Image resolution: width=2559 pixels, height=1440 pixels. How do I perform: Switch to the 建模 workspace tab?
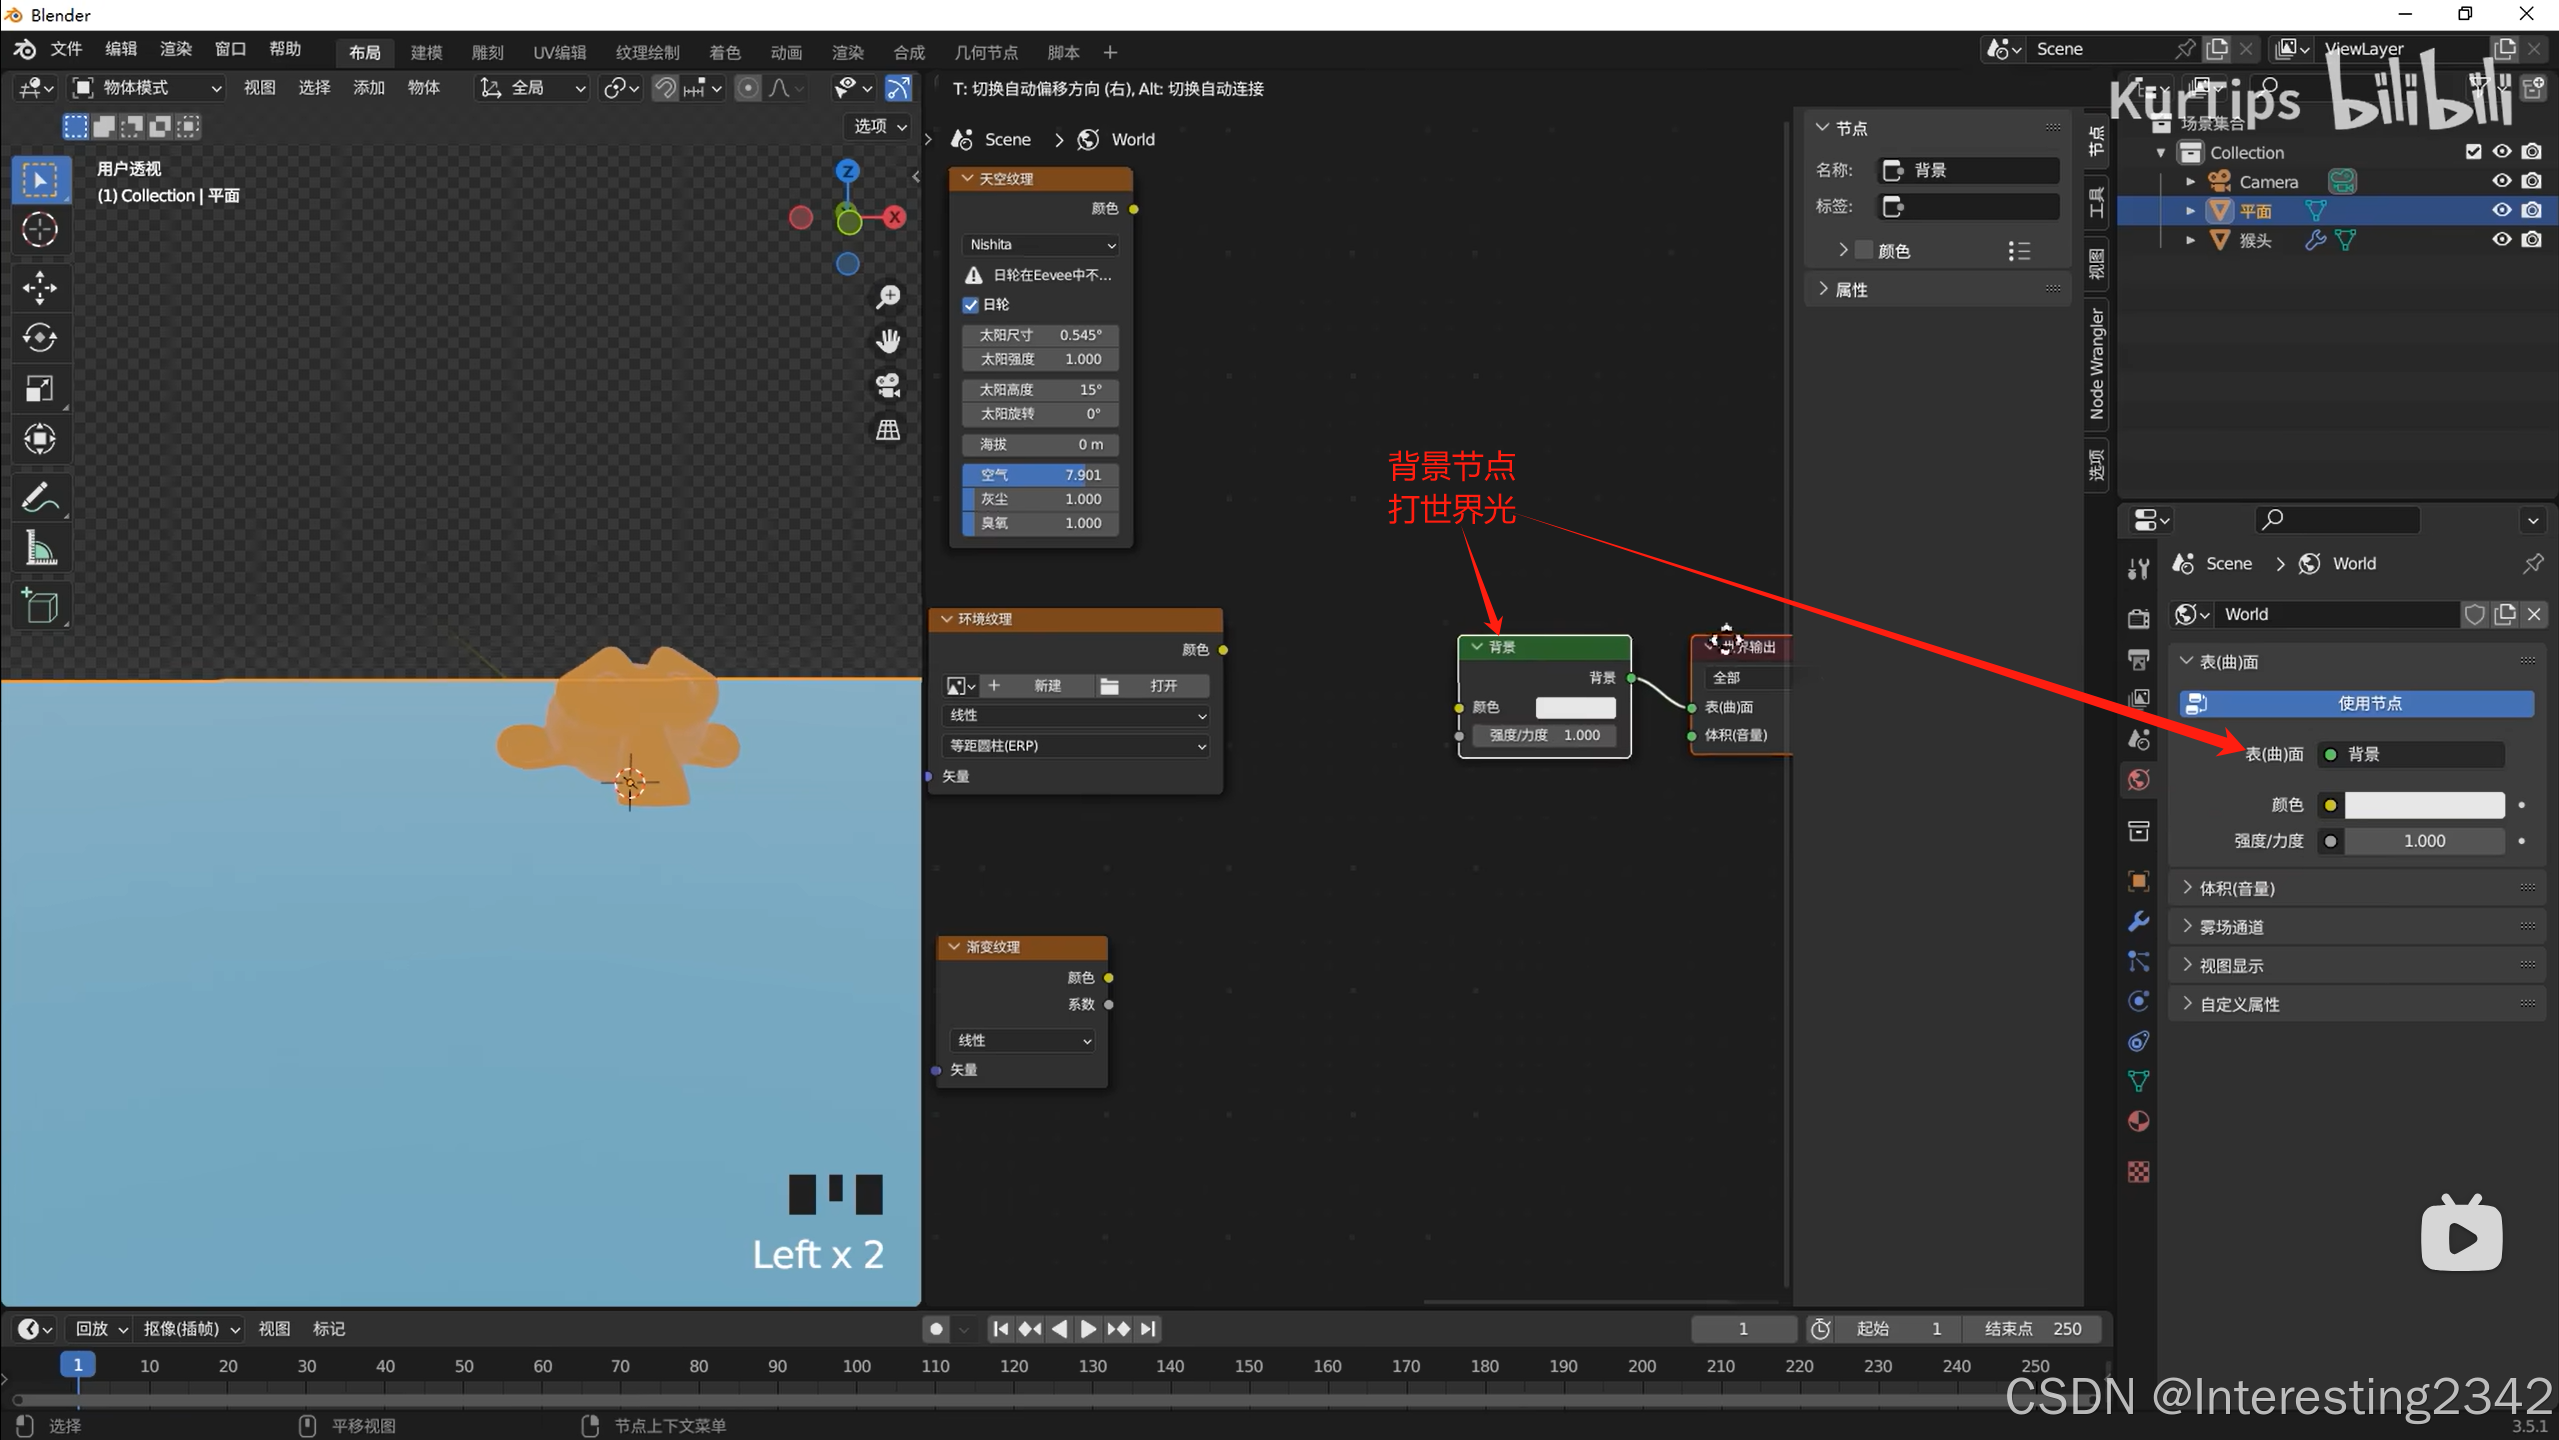pyautogui.click(x=426, y=52)
